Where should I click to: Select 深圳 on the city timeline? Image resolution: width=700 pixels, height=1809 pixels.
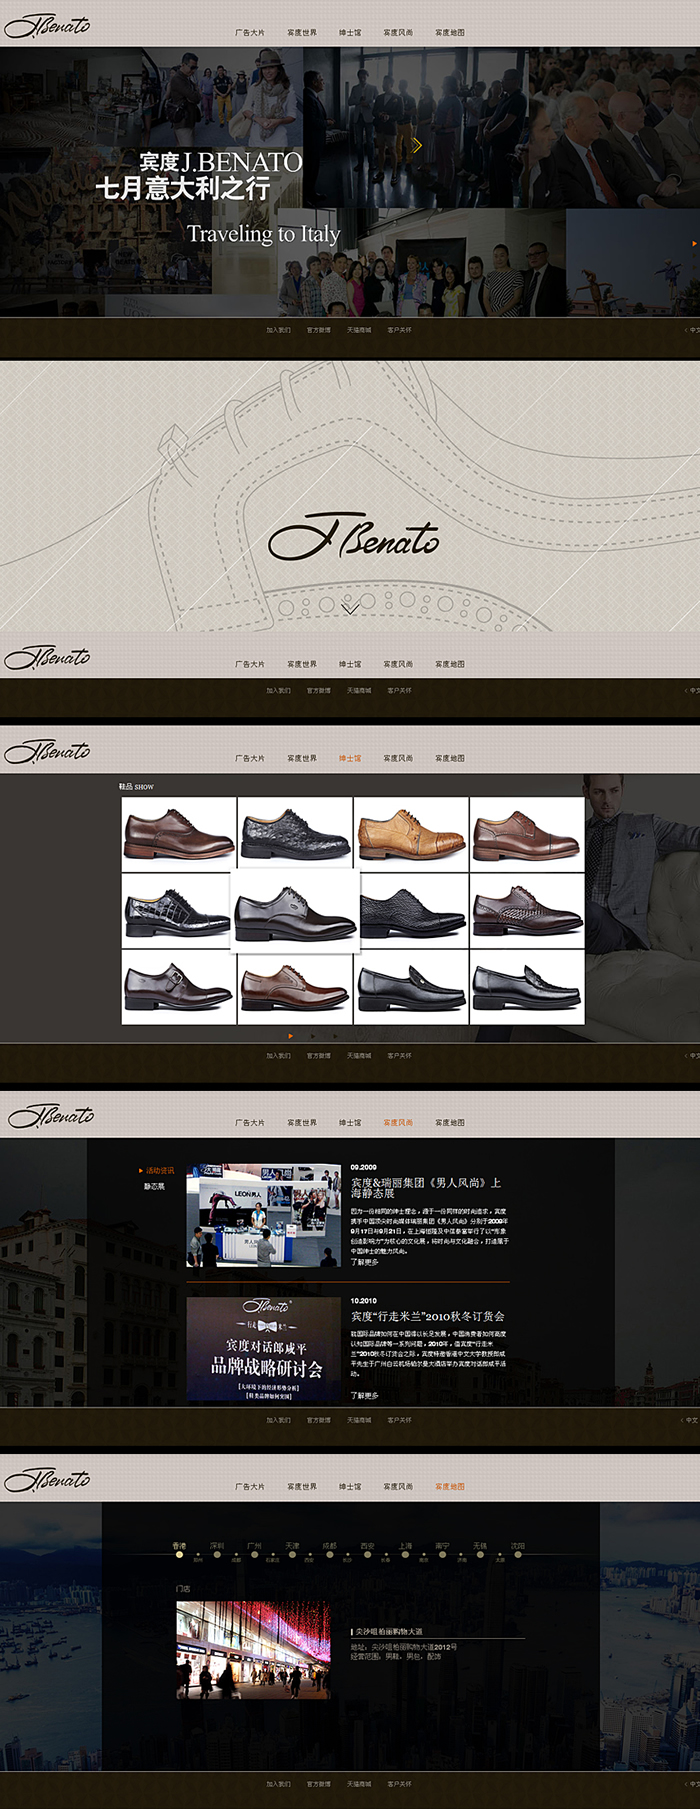217,1546
